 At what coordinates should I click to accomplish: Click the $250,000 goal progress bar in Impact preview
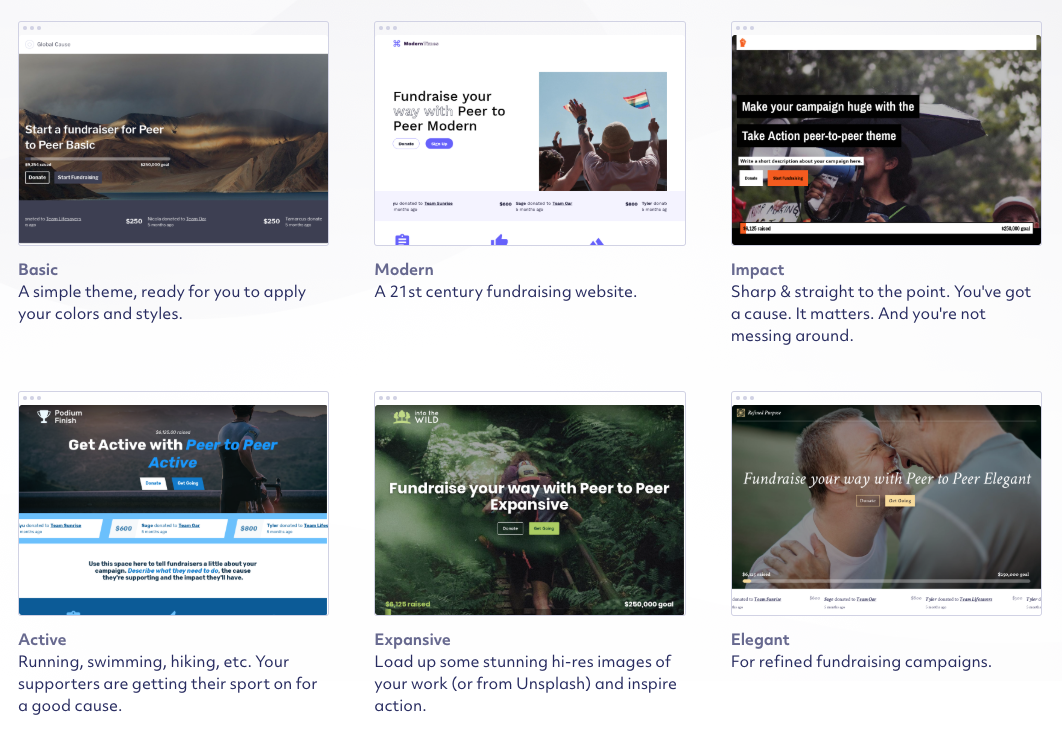click(886, 229)
